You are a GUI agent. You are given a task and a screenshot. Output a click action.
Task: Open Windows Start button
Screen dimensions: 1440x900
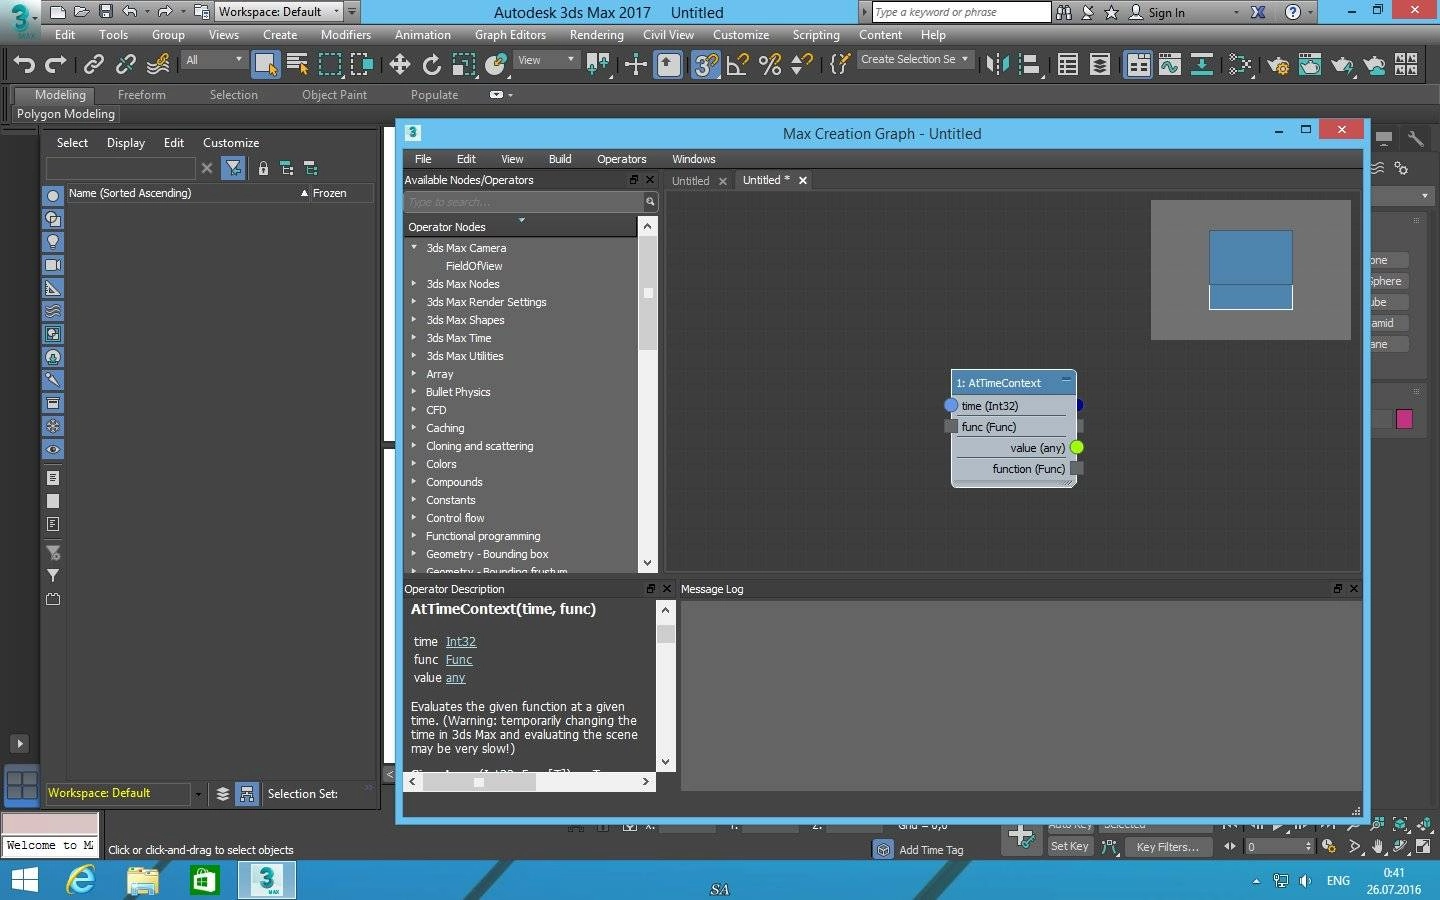(x=24, y=880)
